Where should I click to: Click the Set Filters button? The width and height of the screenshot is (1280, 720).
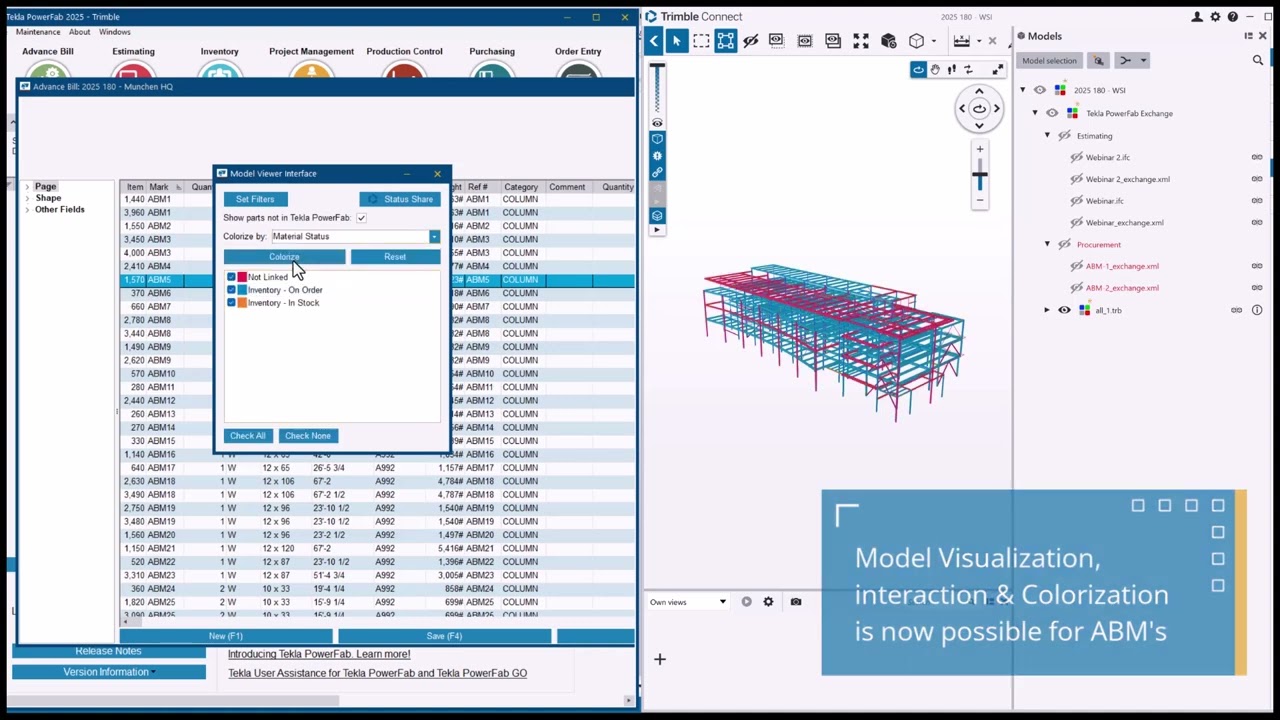pyautogui.click(x=255, y=199)
